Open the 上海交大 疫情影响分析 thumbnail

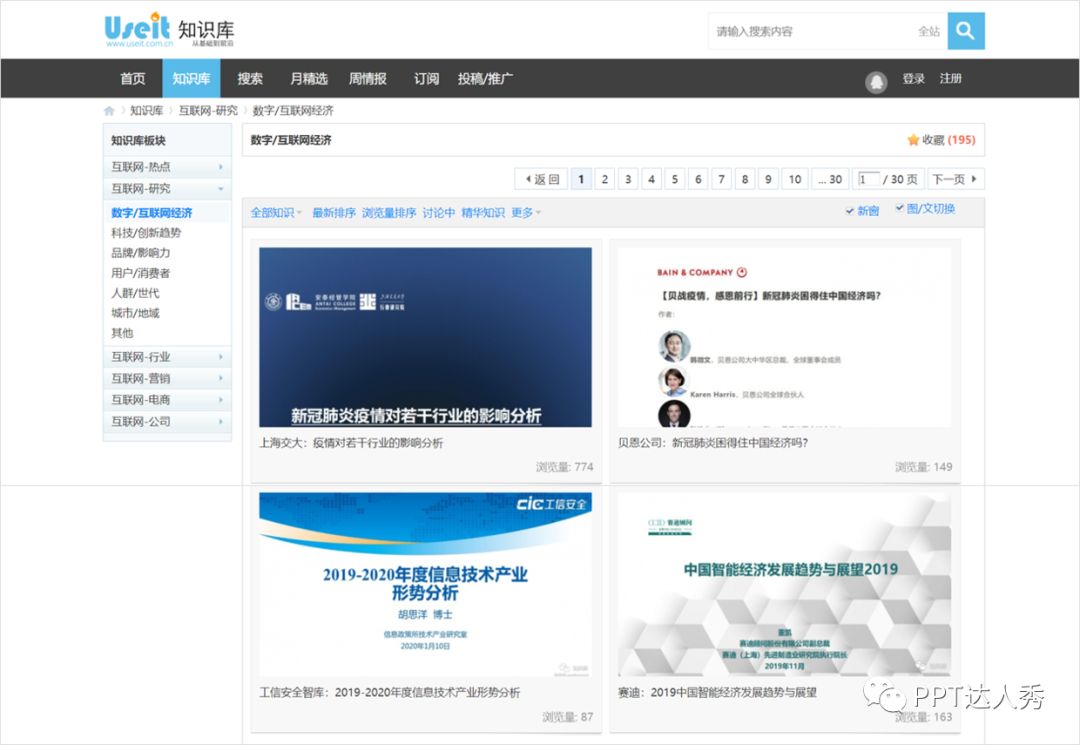[425, 337]
